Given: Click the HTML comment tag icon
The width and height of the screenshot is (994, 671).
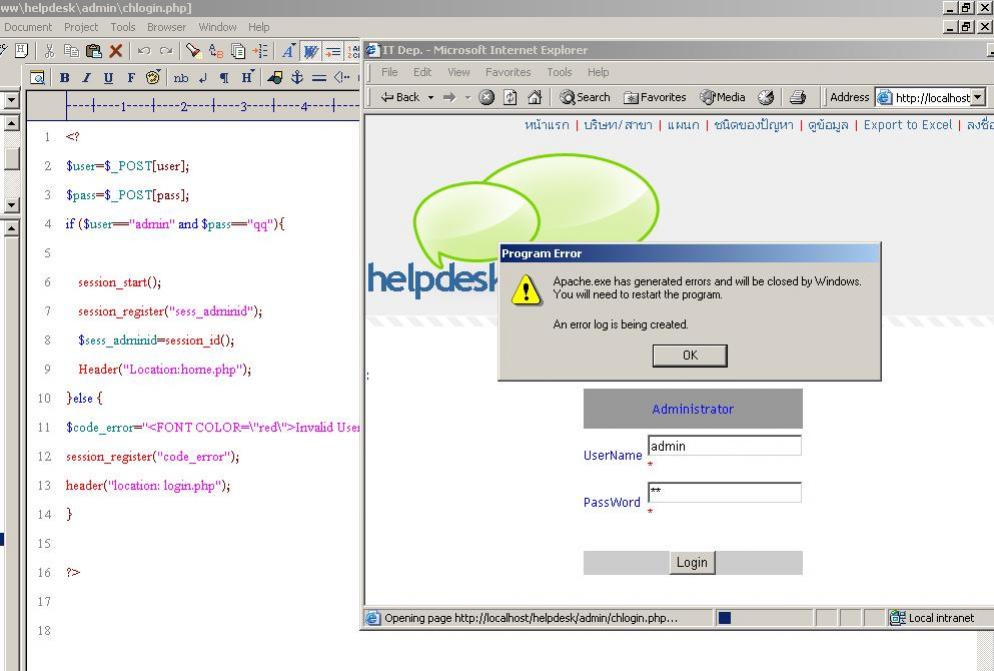Looking at the screenshot, I should 342,77.
